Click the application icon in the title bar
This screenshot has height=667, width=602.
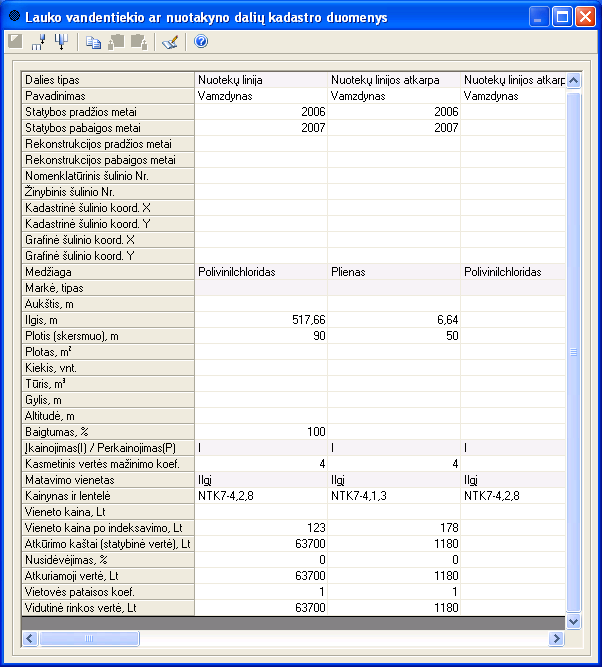point(15,16)
